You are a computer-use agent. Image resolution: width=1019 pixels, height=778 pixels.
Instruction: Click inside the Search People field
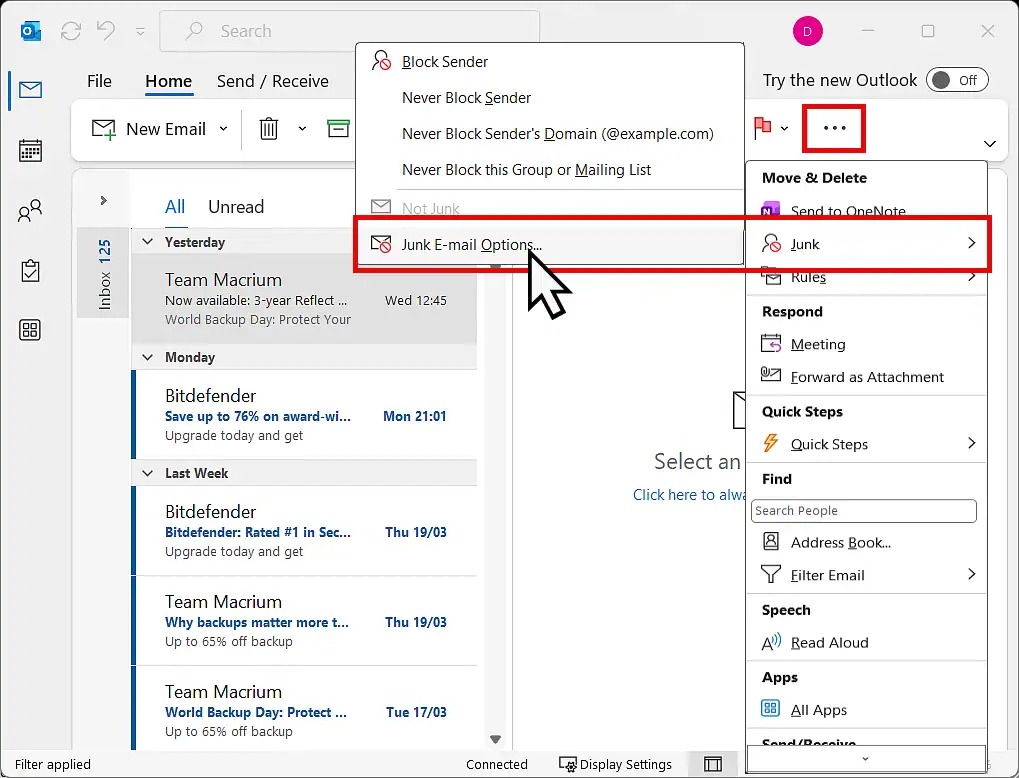point(863,511)
